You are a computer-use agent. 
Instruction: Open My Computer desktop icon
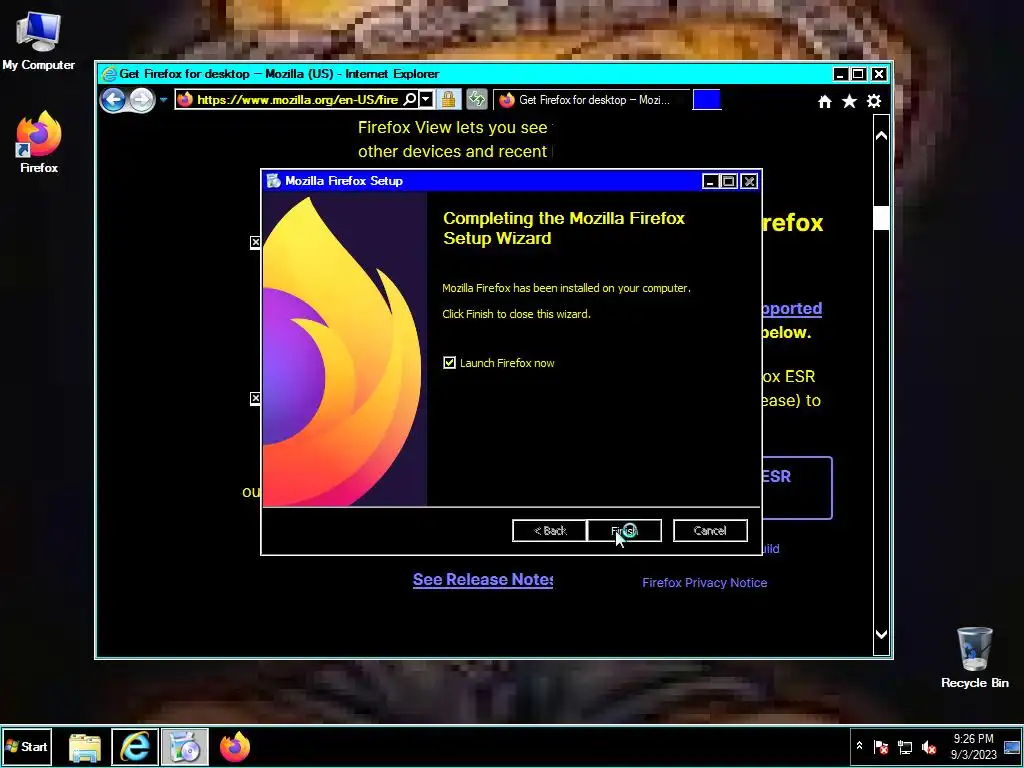click(x=38, y=40)
